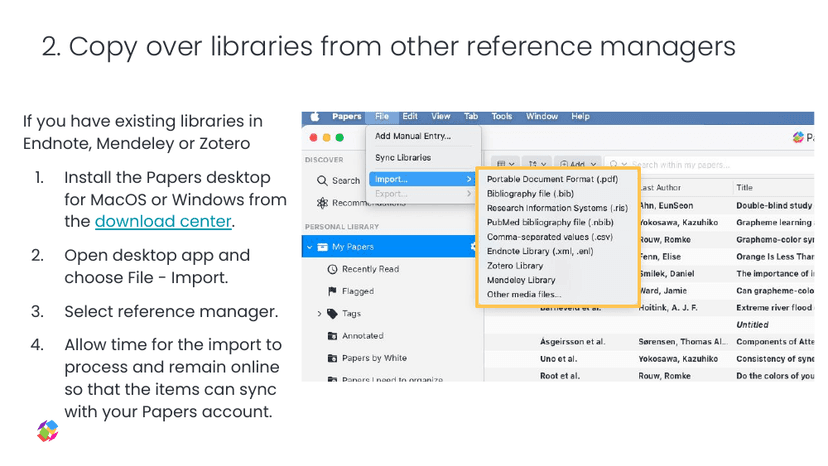This screenshot has width=828, height=466.
Task: Open the Apple menu icon
Action: click(315, 116)
